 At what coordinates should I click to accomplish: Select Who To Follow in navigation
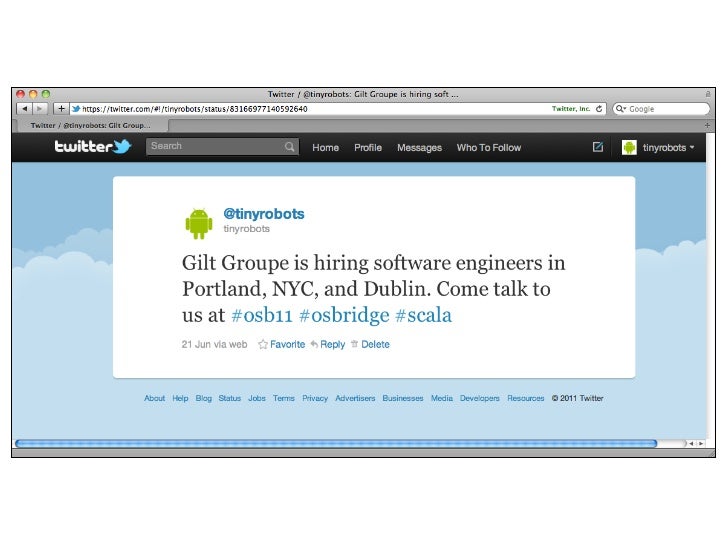[489, 148]
